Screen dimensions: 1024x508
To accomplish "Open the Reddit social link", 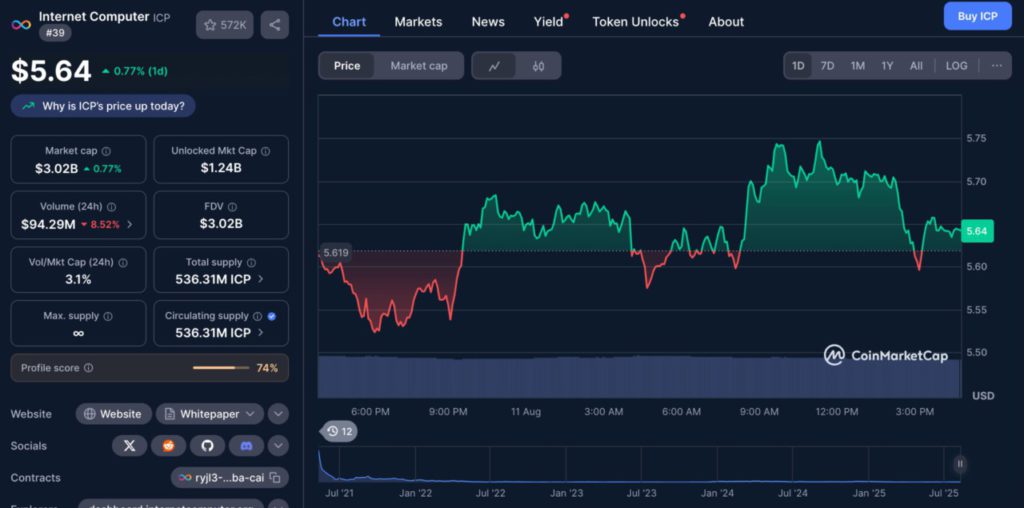I will tap(168, 446).
